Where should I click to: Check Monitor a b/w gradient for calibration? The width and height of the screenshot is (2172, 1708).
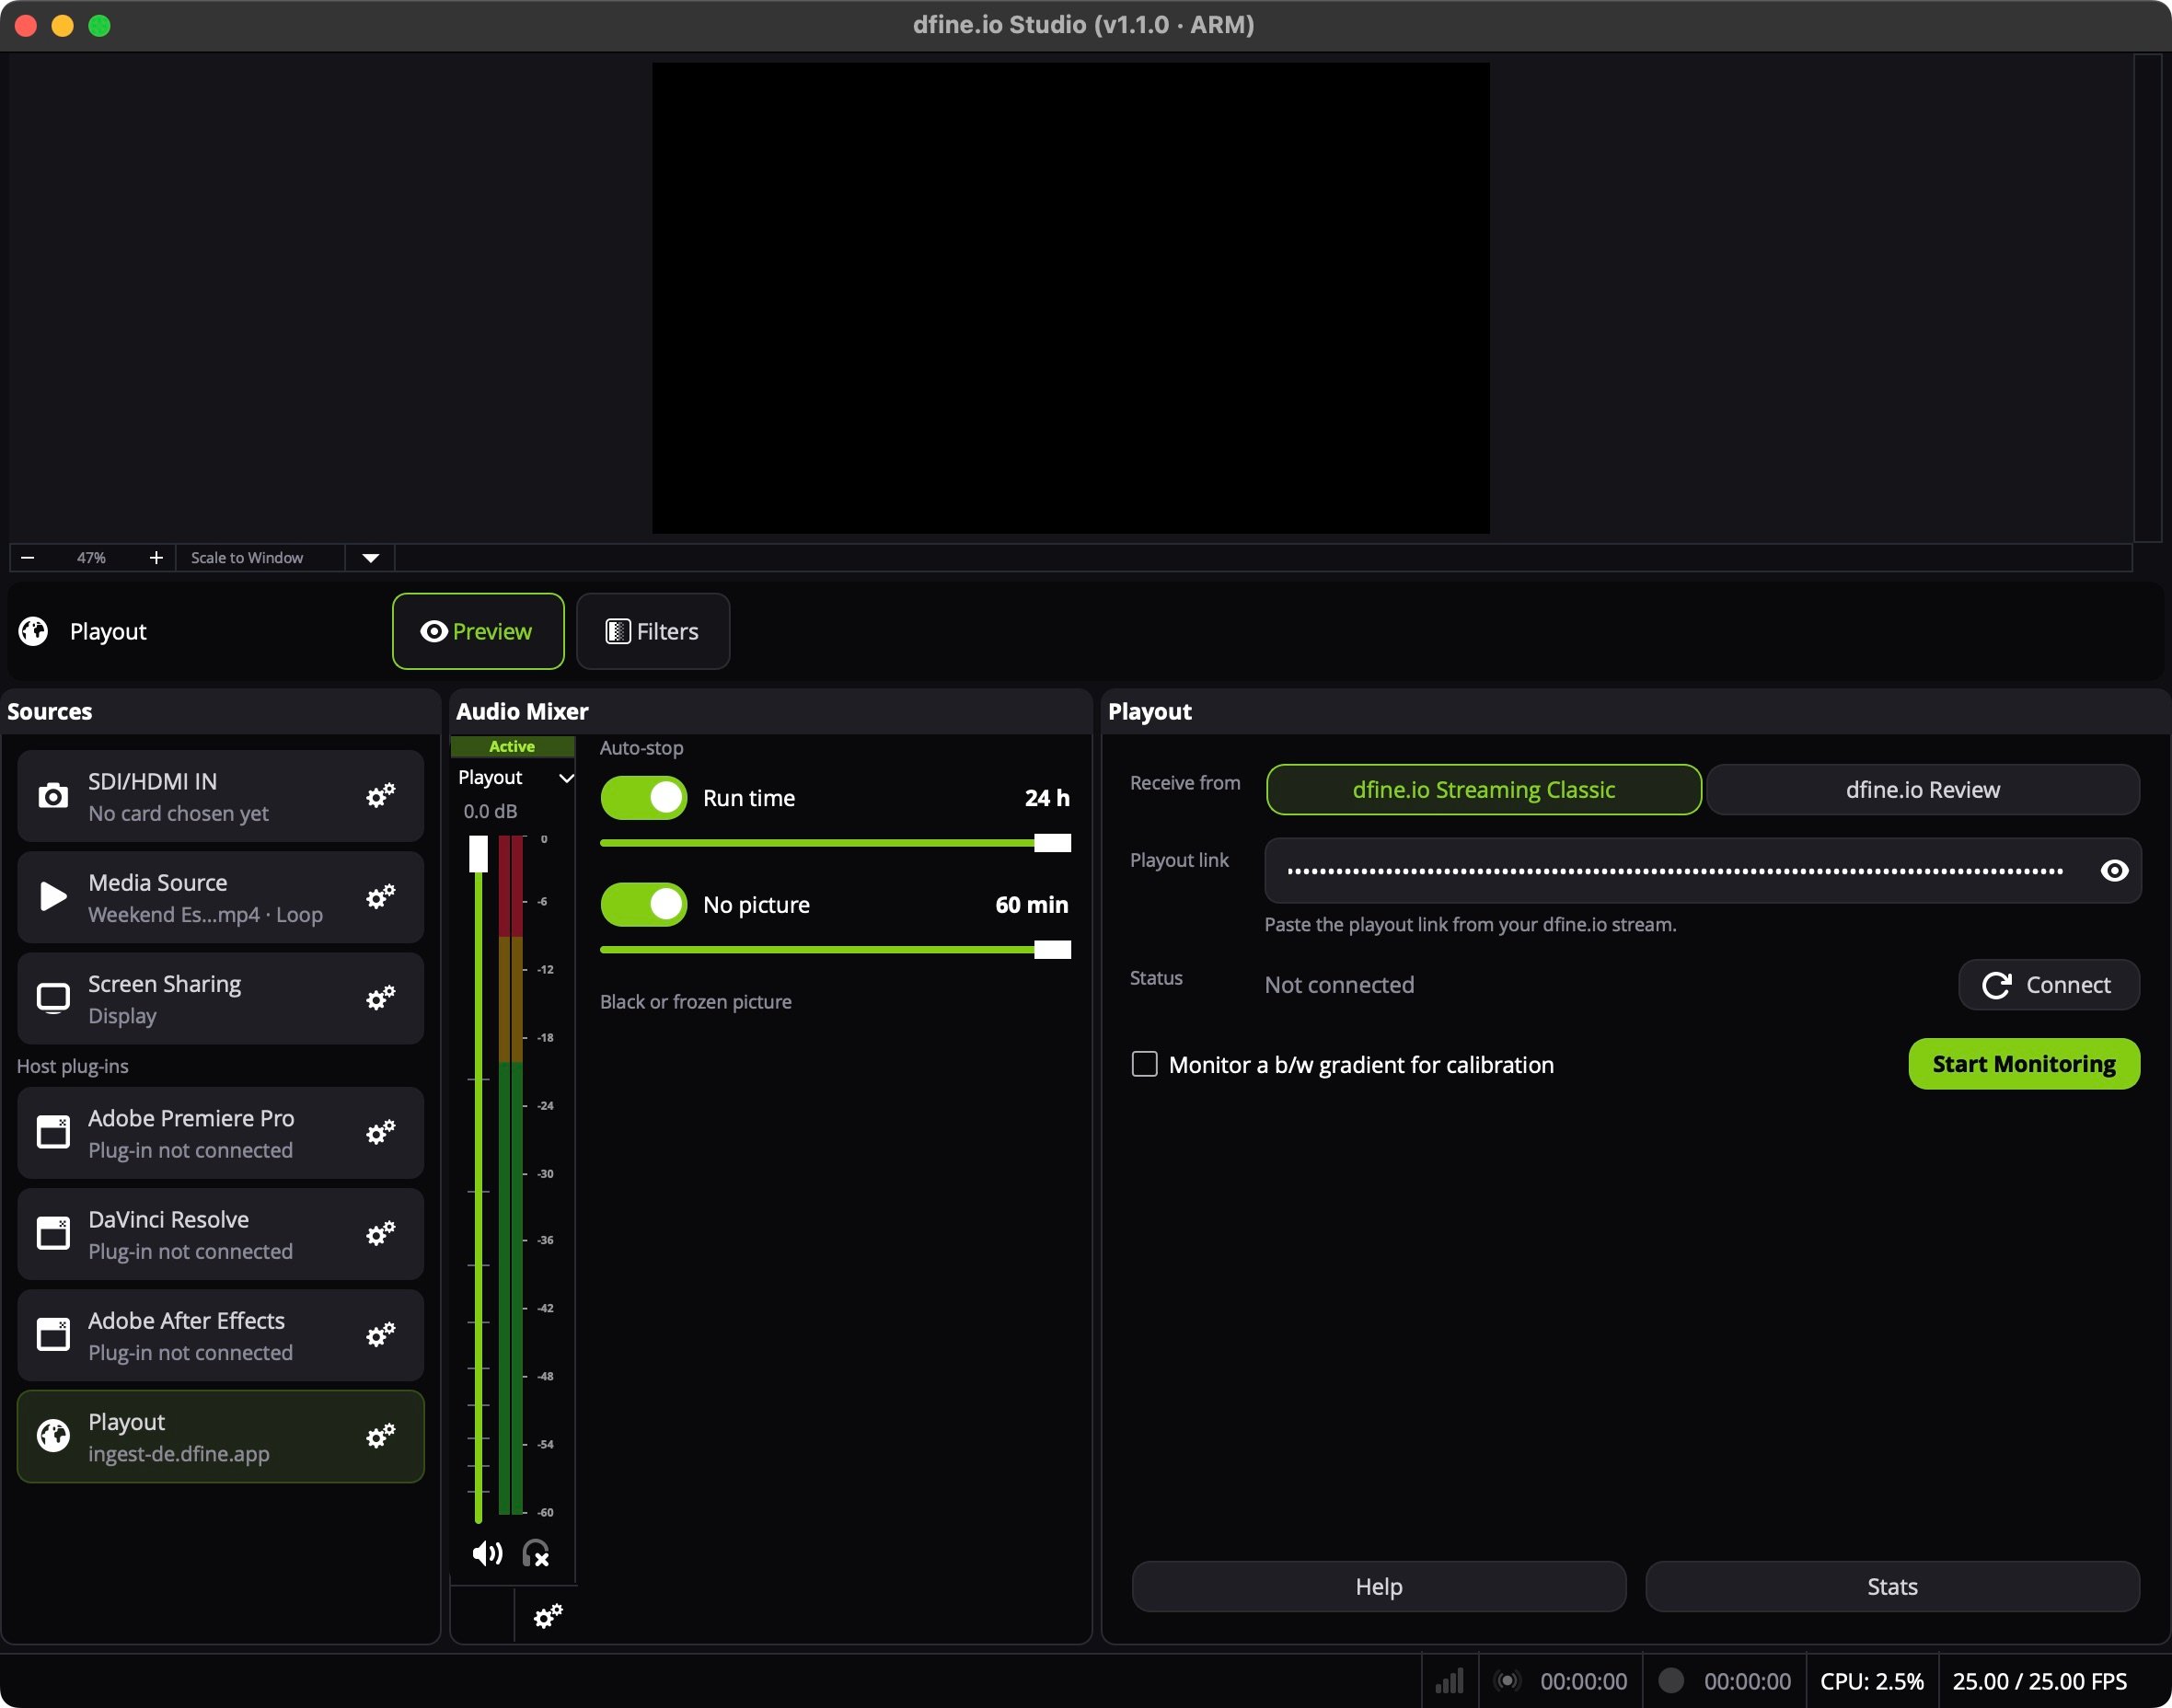coord(1144,1064)
